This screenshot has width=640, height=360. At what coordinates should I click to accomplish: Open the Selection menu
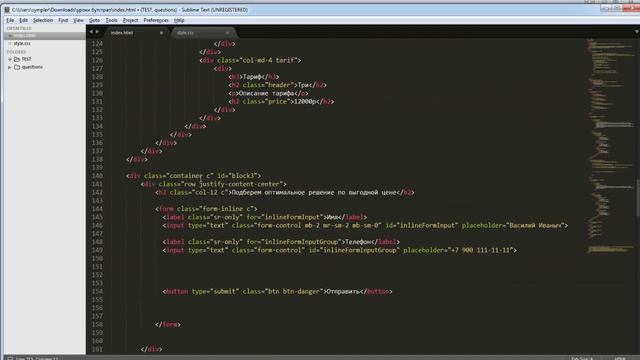pos(43,20)
